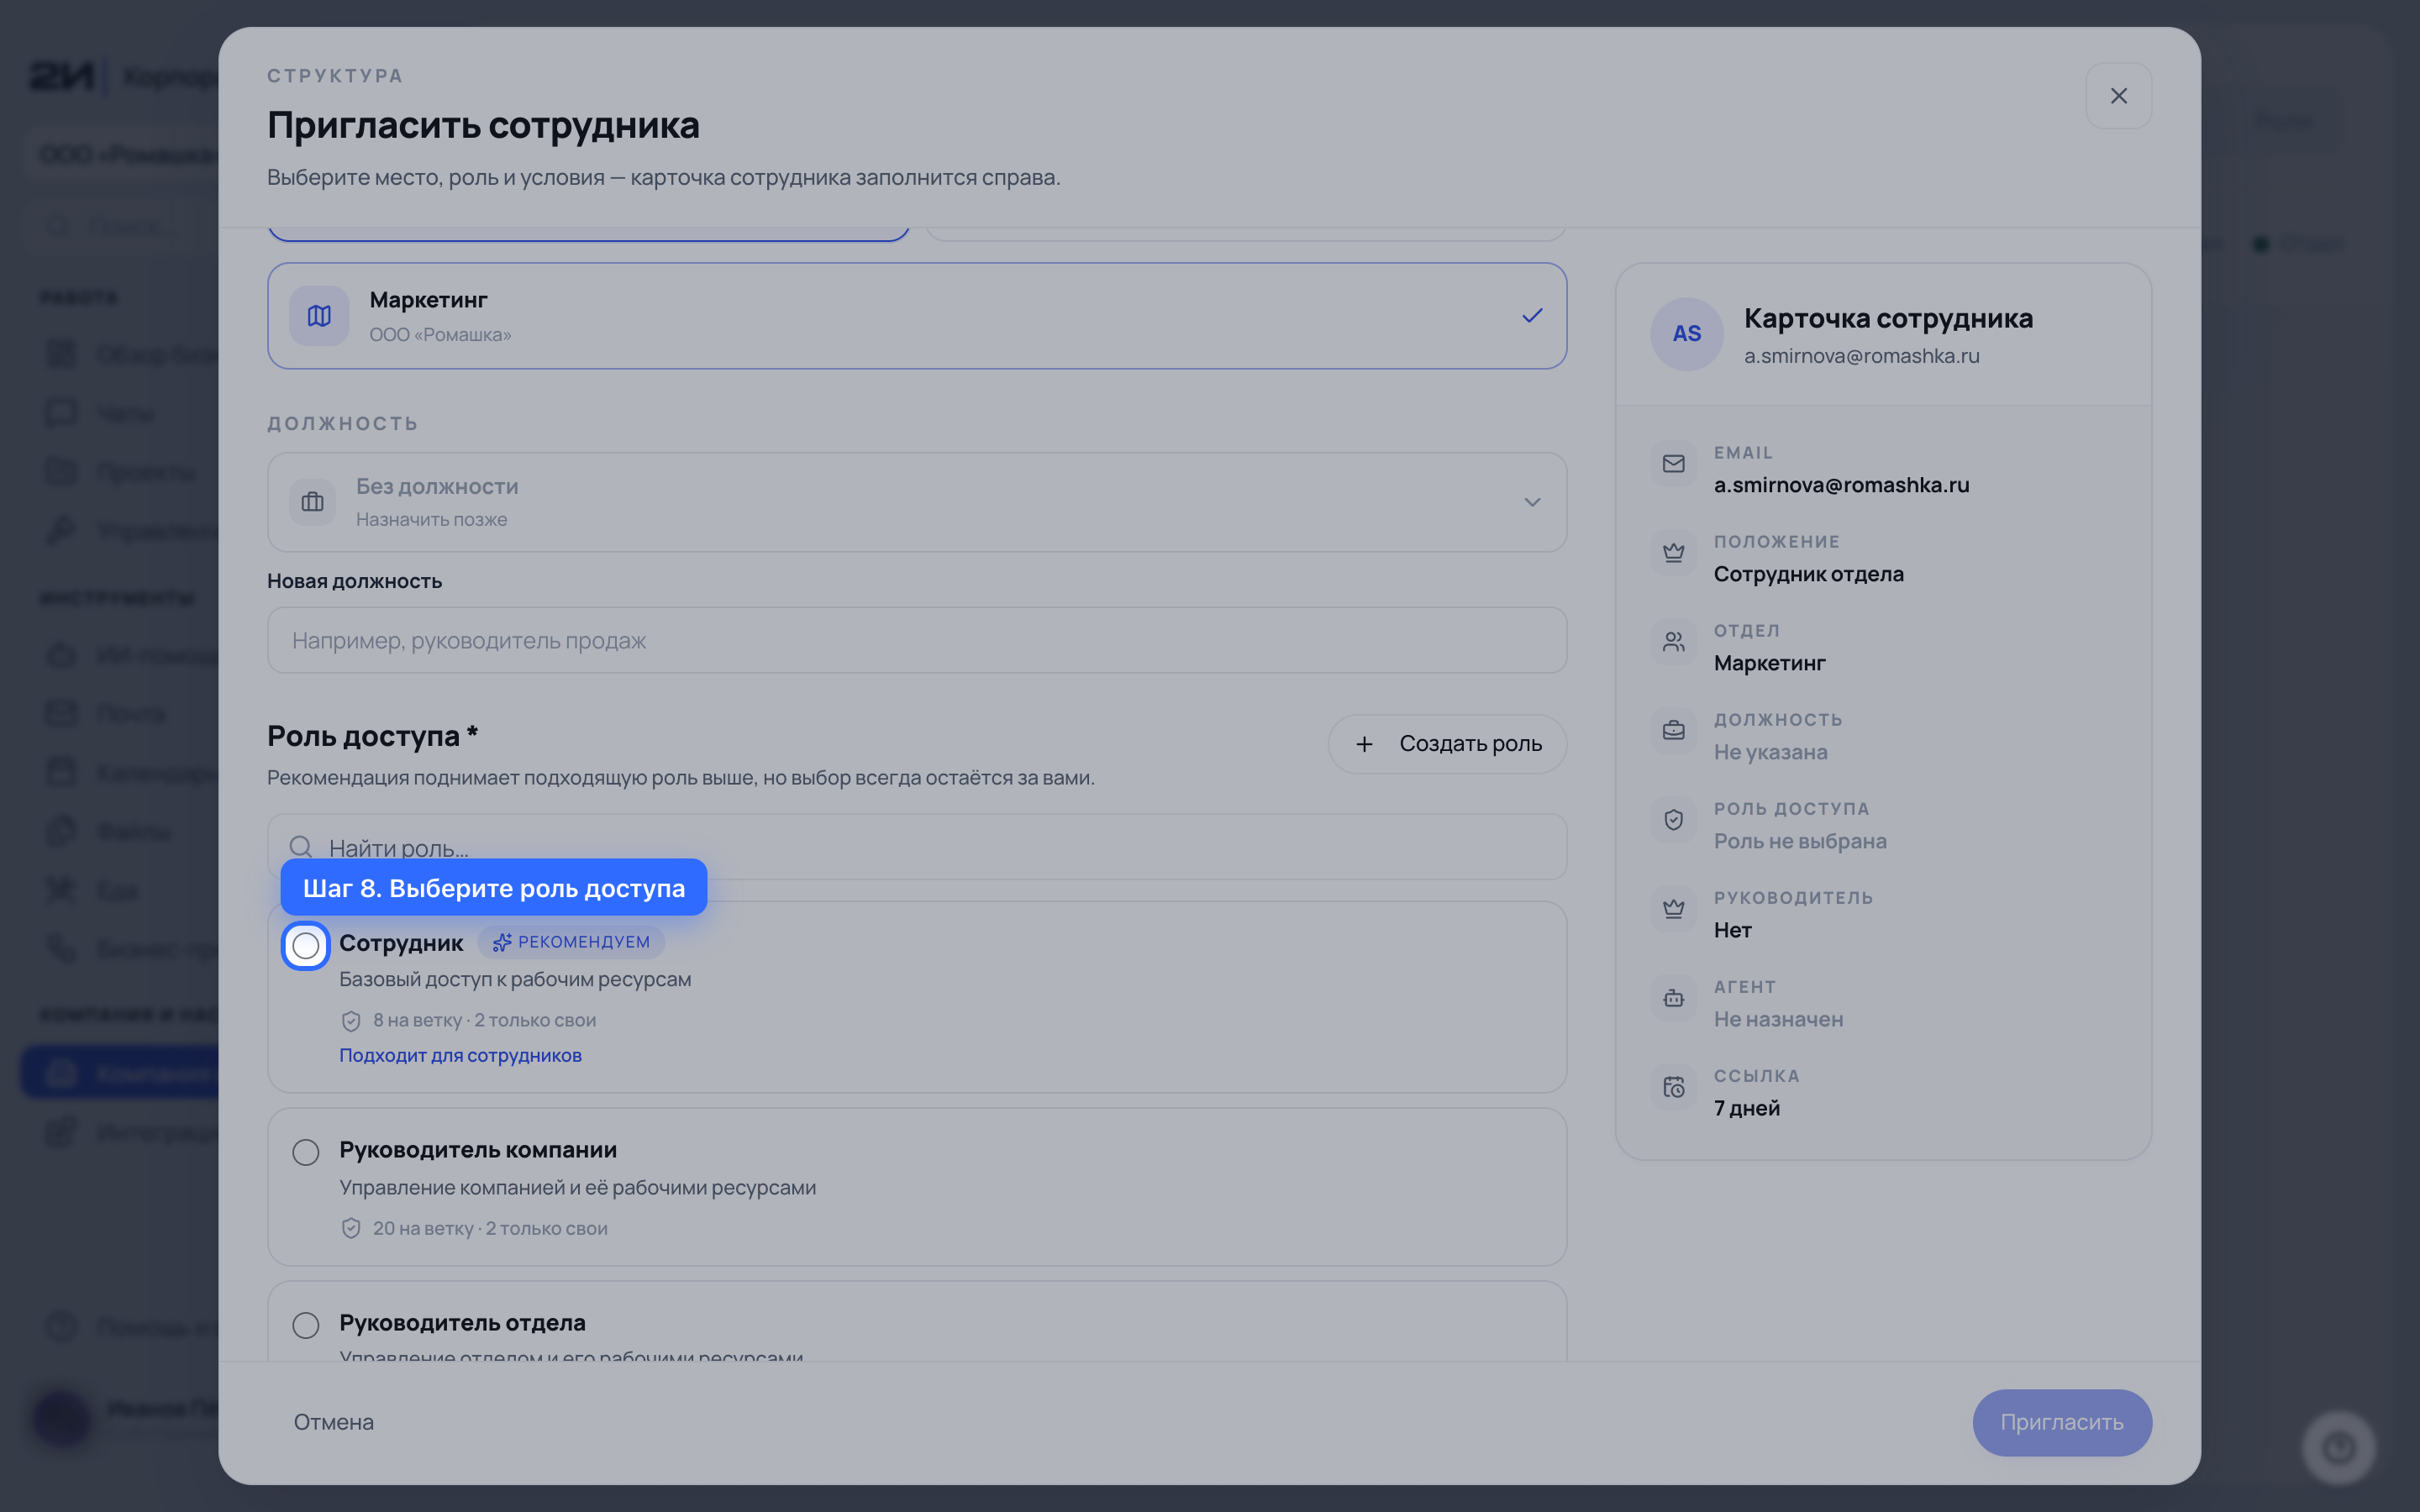Click the magnifier icon in role search

300,847
